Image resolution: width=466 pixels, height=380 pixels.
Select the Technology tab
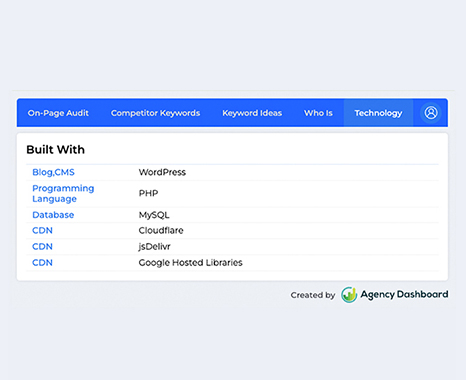[378, 113]
